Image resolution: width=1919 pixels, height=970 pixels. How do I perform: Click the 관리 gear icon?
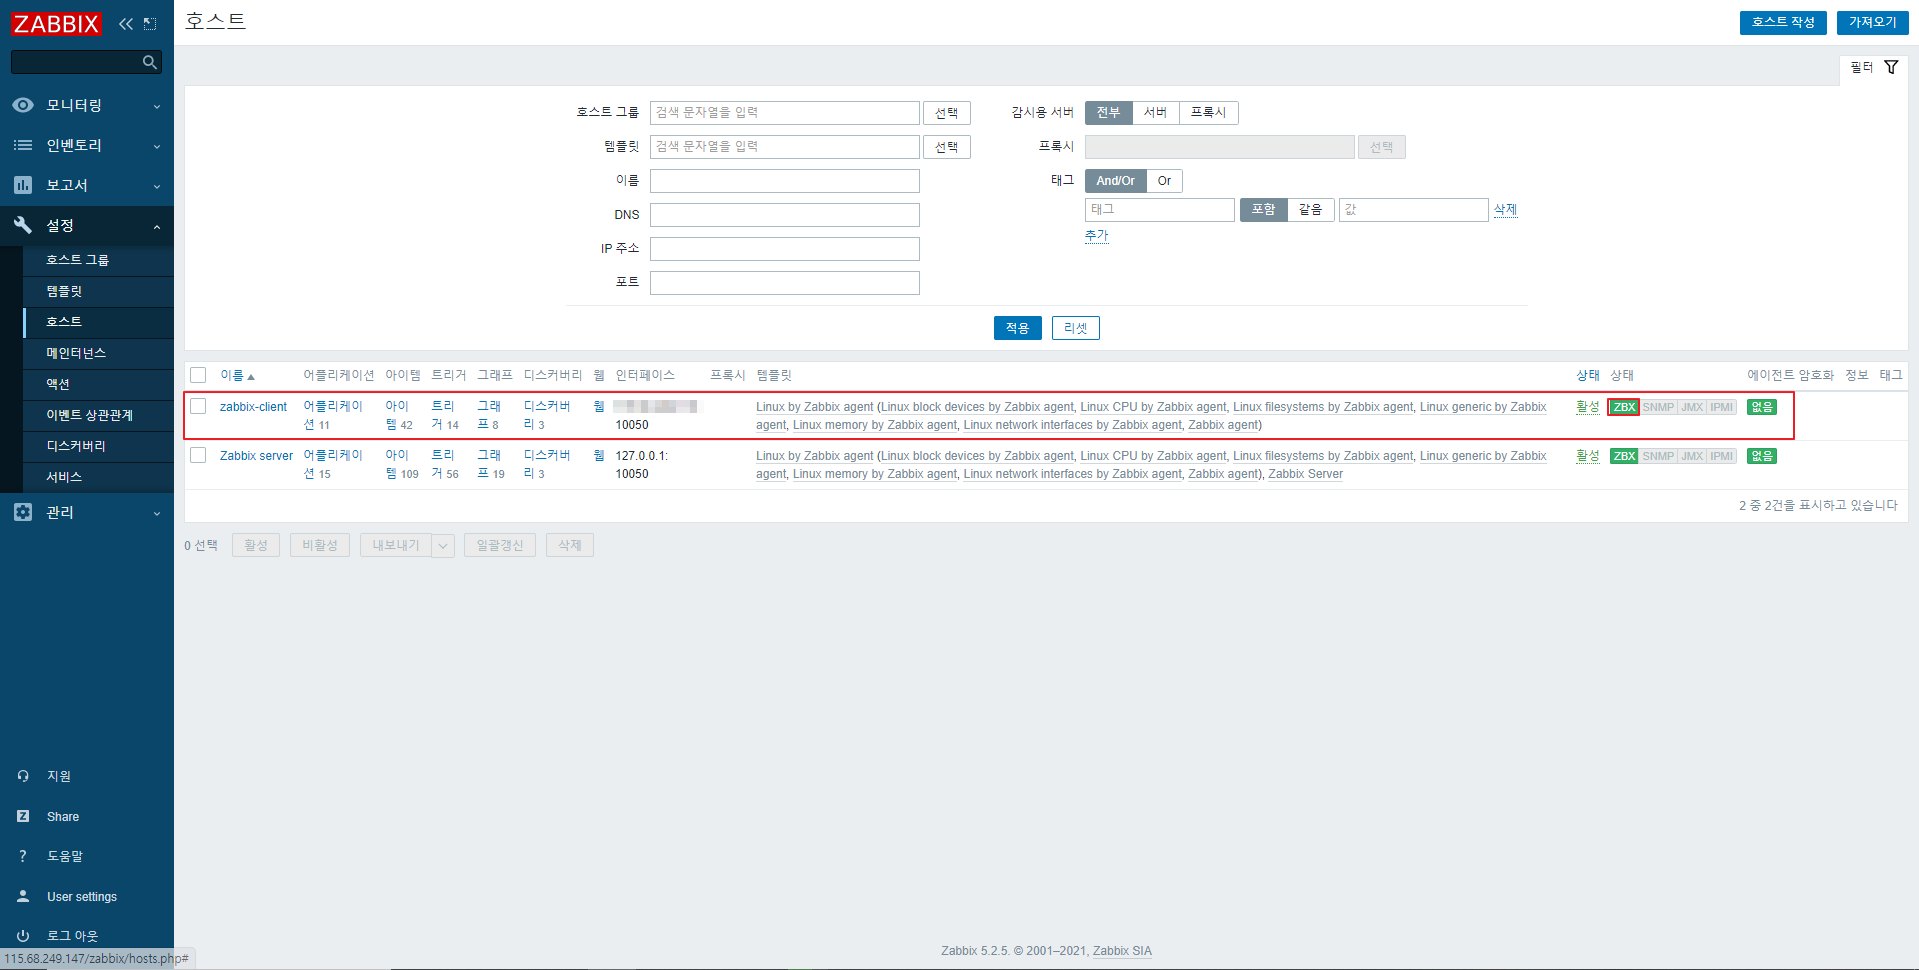(x=23, y=512)
